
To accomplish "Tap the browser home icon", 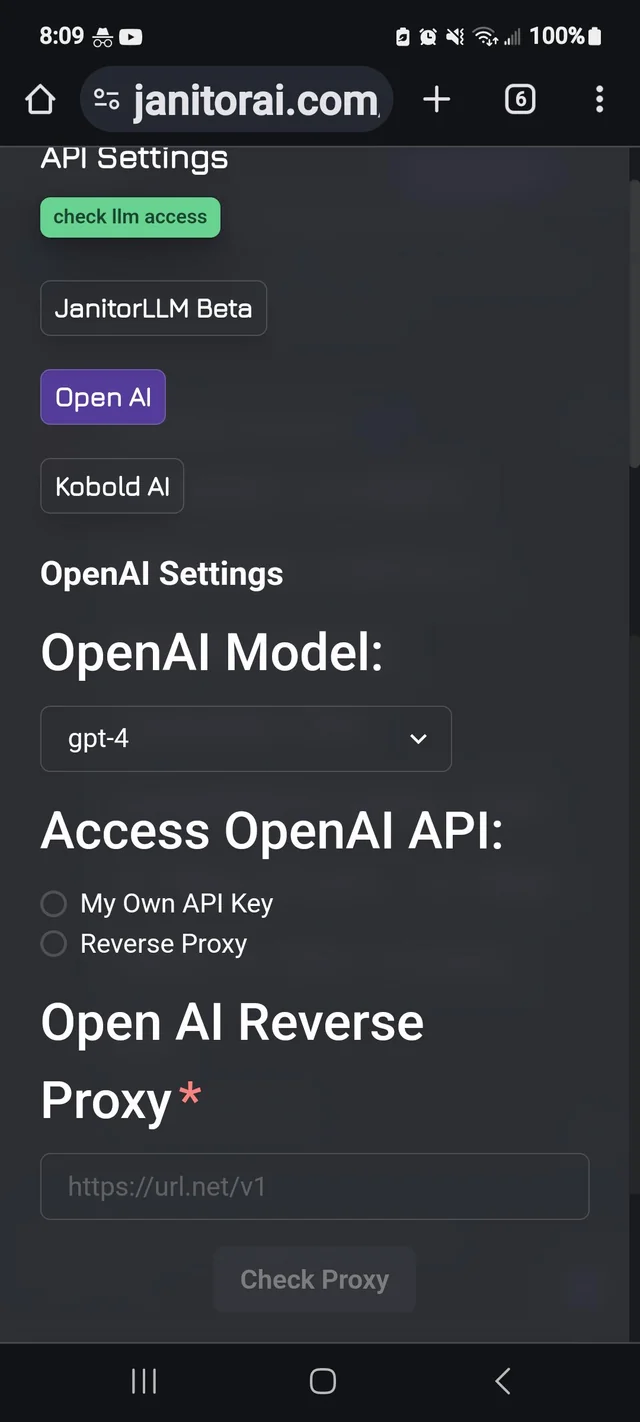I will (x=40, y=99).
